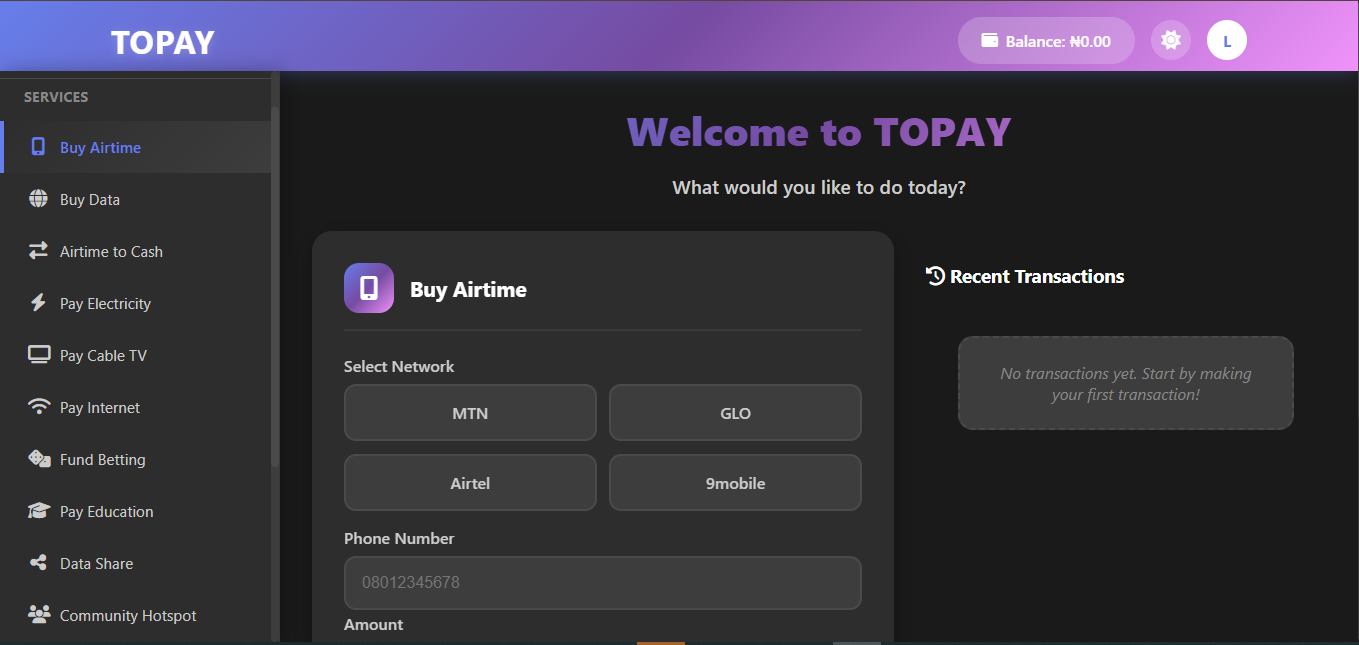Click the 'No transactions yet' message box

tap(1126, 383)
